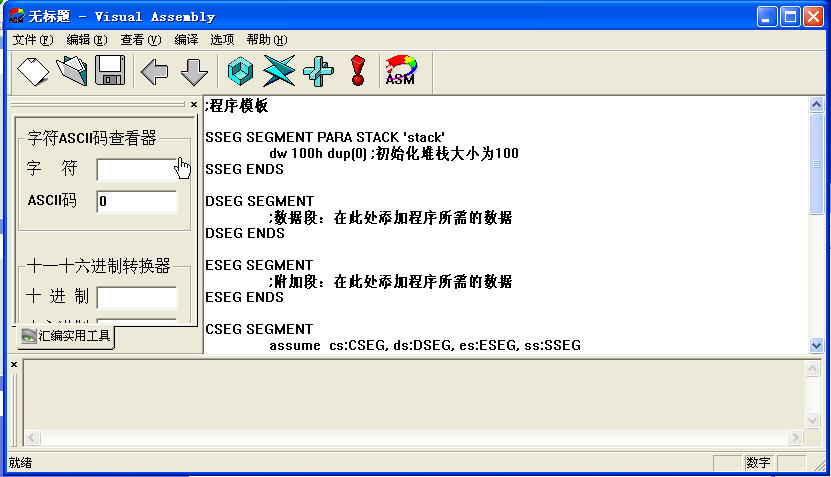Click the down arrow toolbar icon
831x477 pixels.
(x=194, y=72)
